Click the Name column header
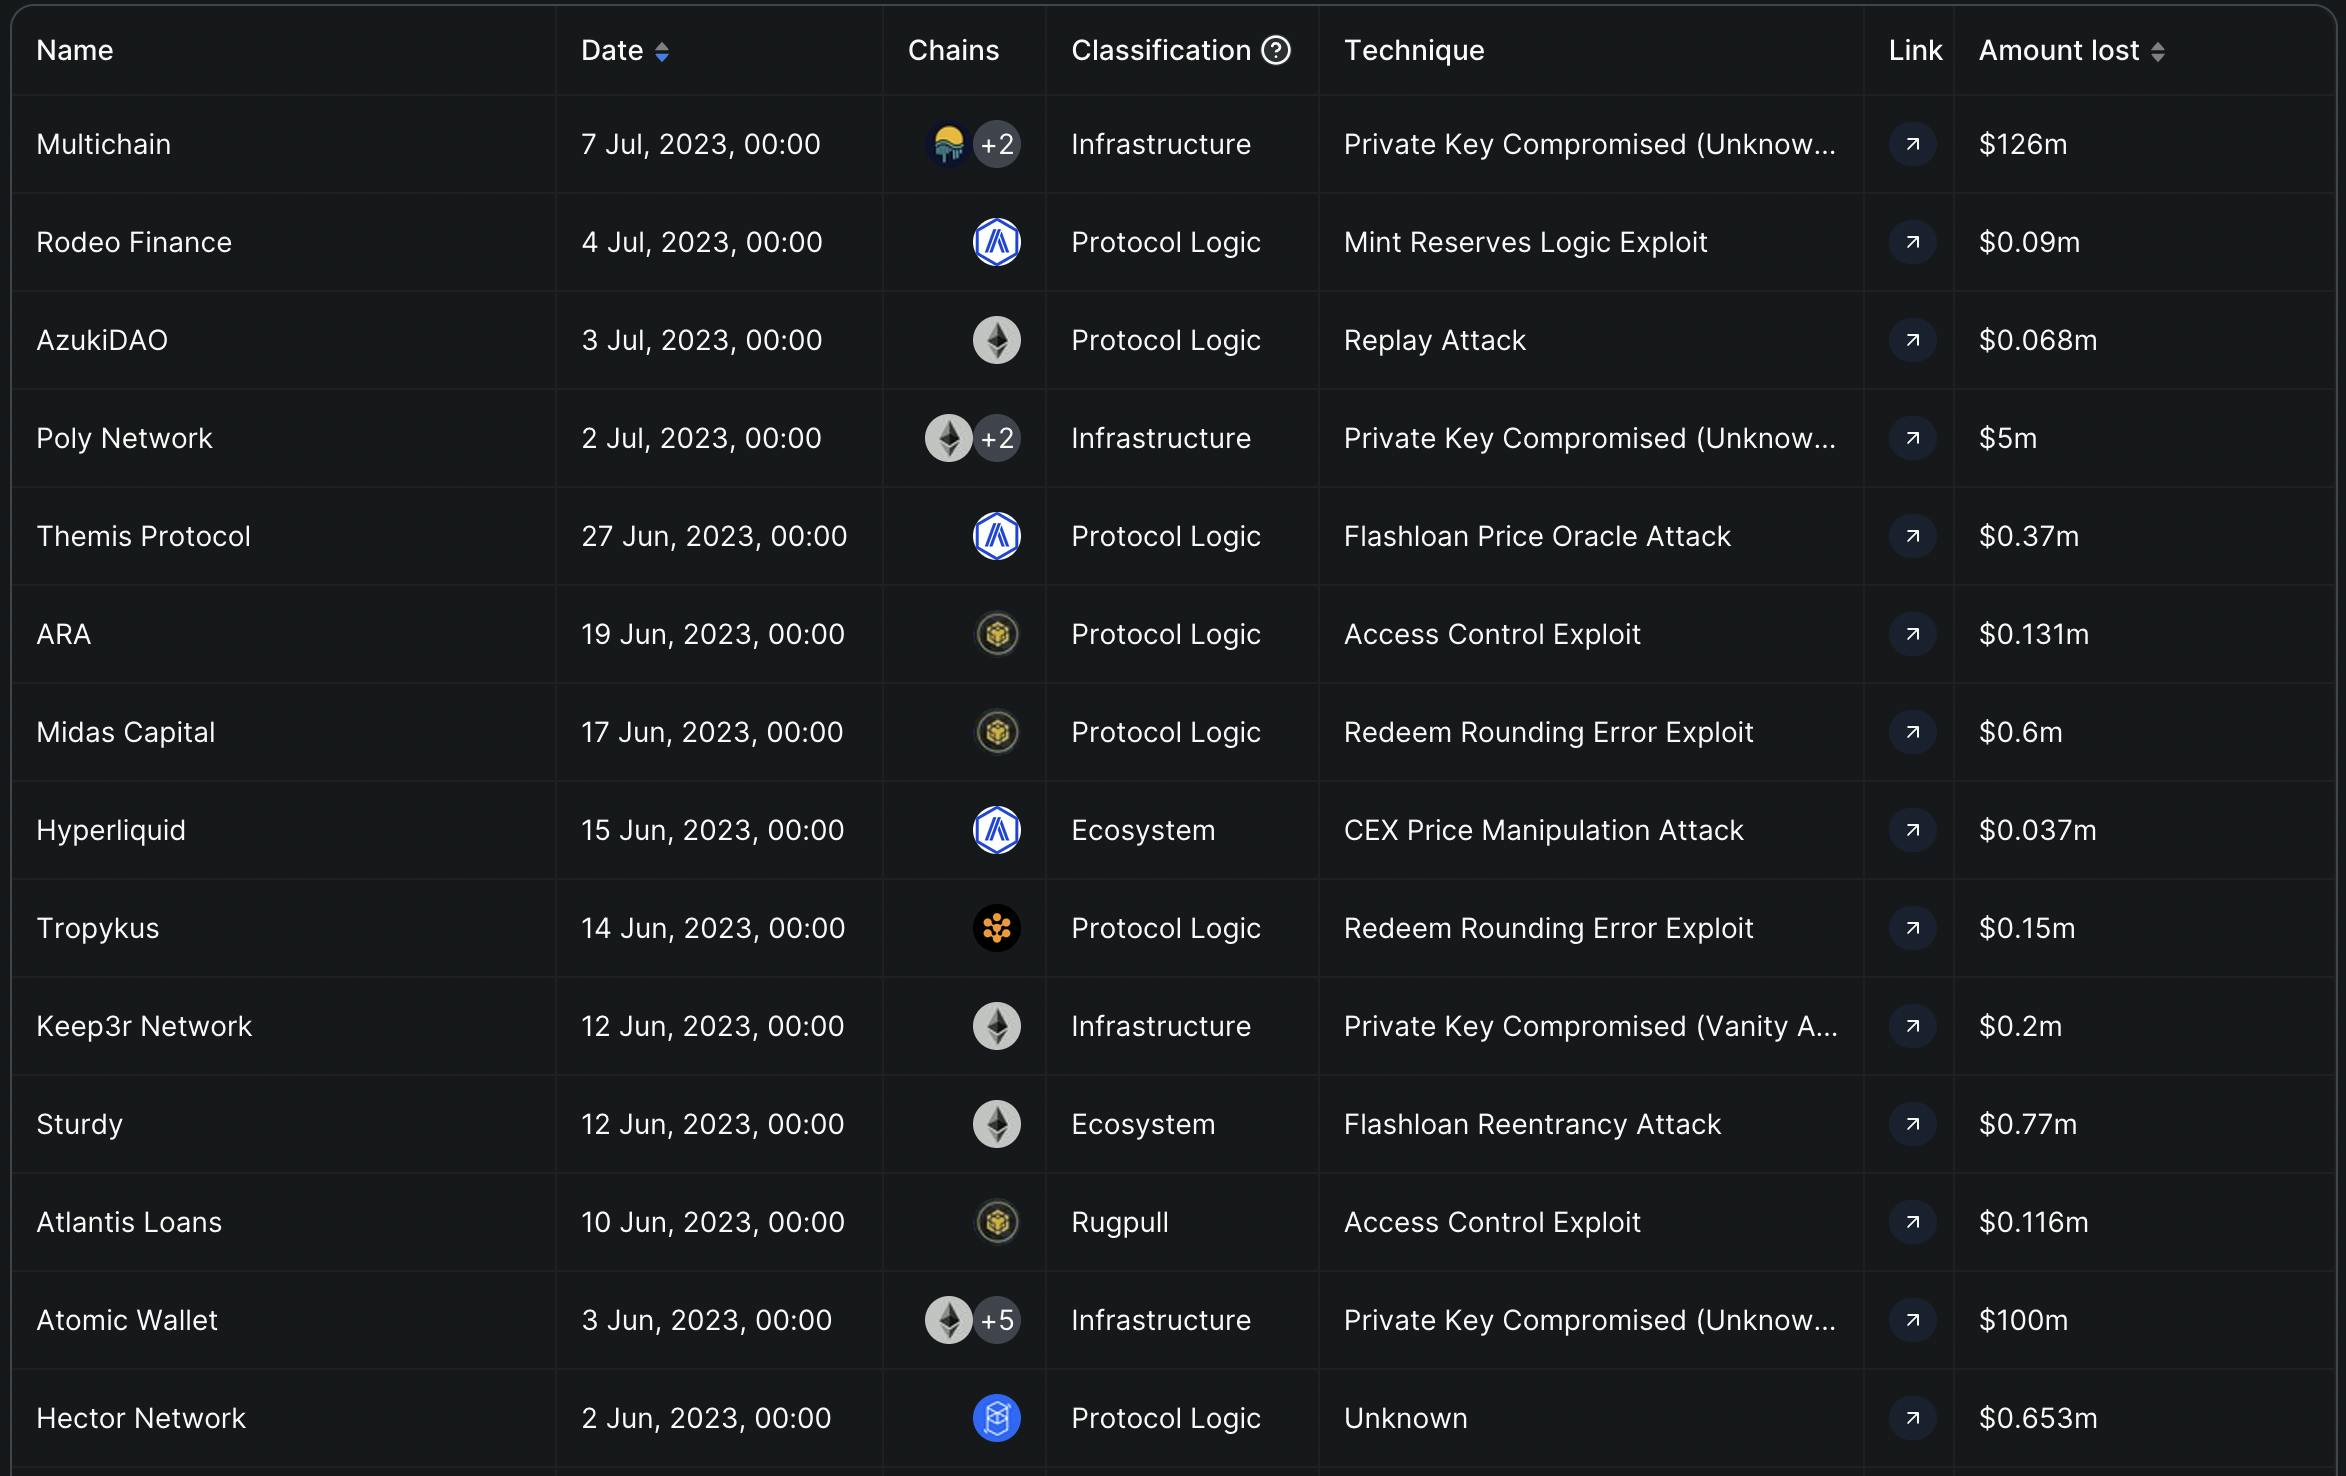Screen dimensions: 2346x1476 click(75, 50)
